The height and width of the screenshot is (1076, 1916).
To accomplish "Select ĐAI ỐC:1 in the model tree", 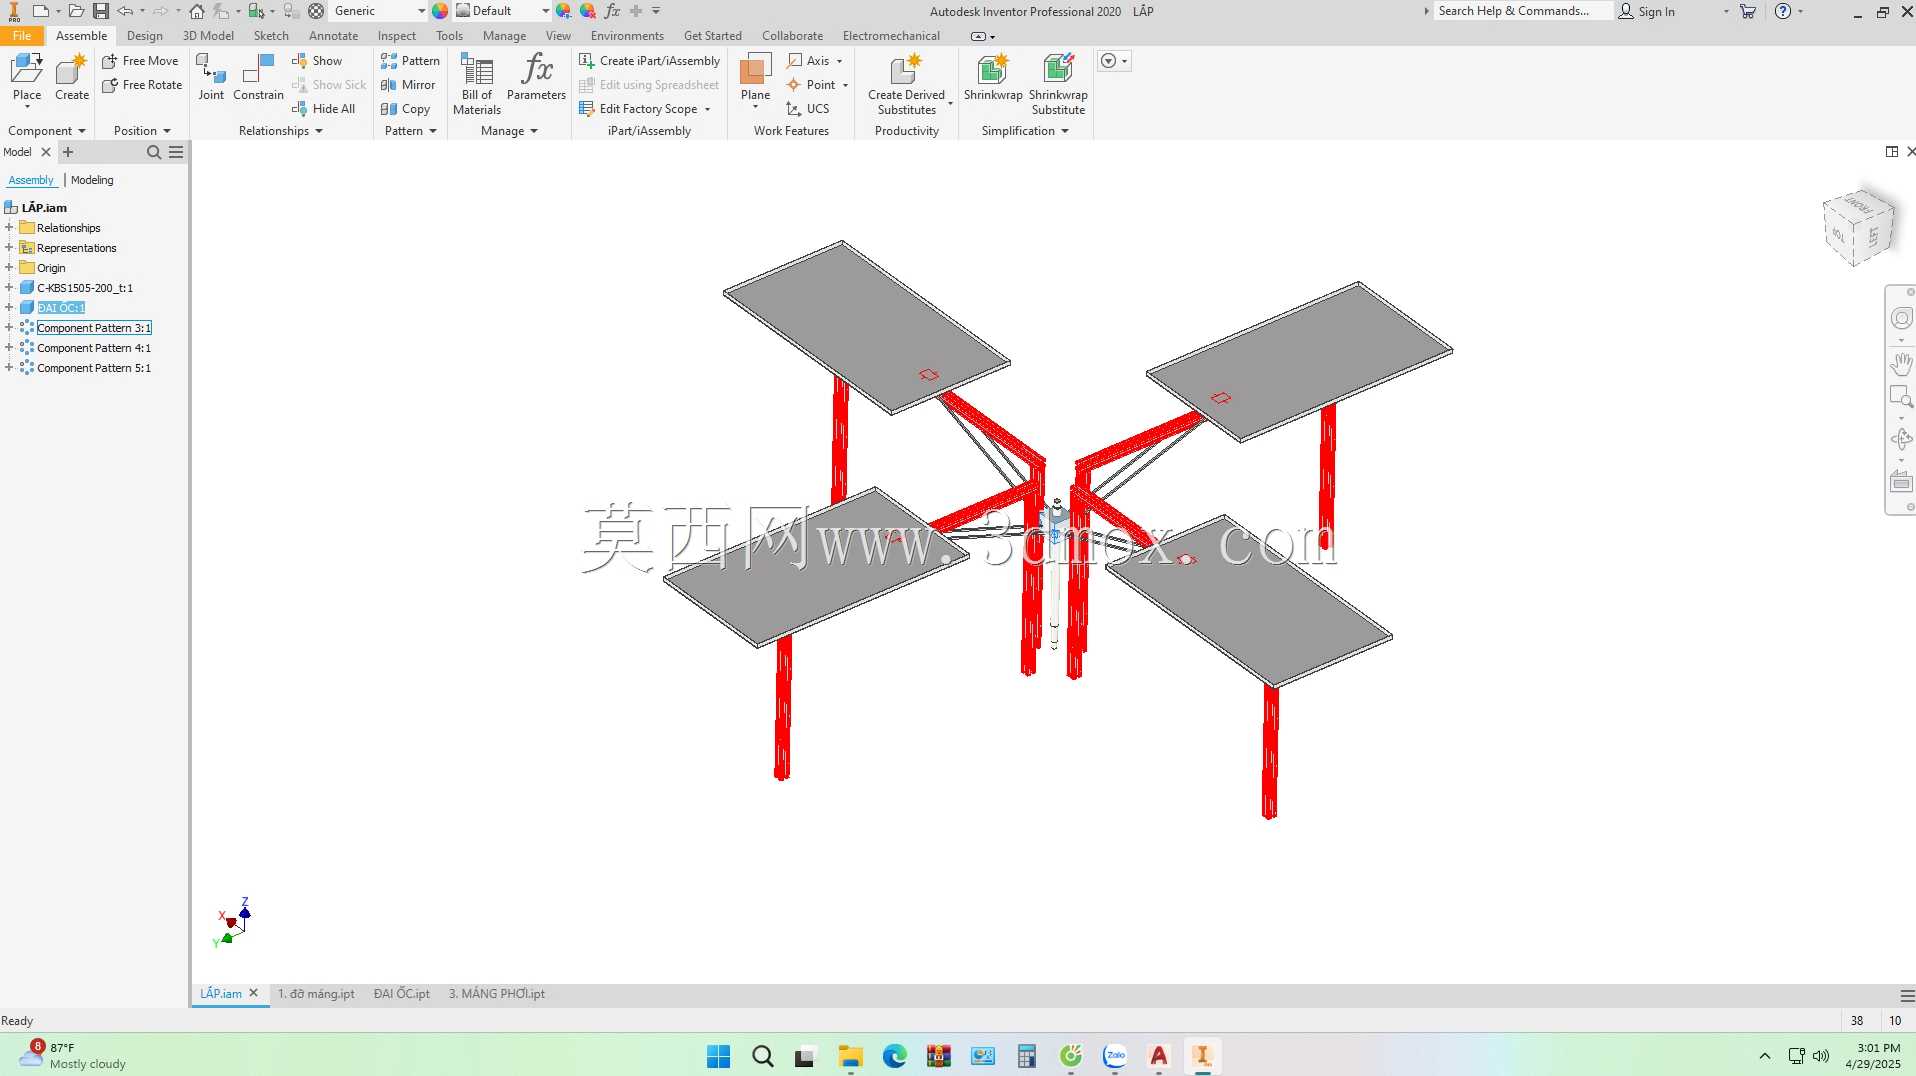I will 61,308.
